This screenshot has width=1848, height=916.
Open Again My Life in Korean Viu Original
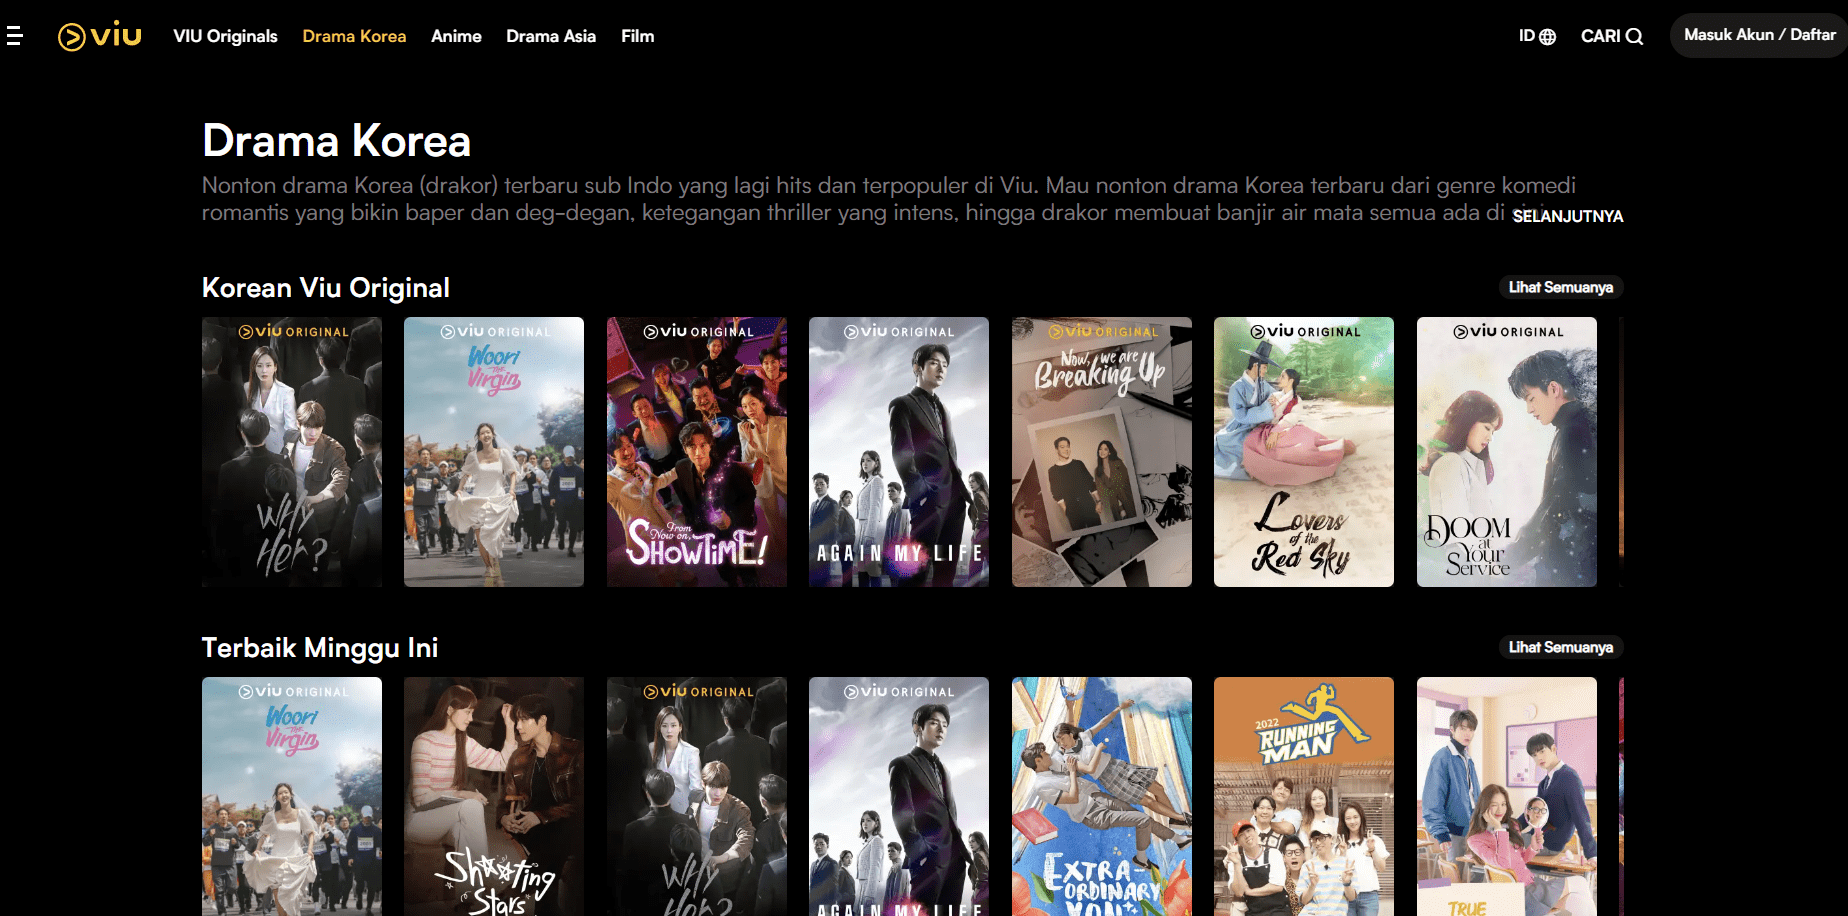(899, 452)
